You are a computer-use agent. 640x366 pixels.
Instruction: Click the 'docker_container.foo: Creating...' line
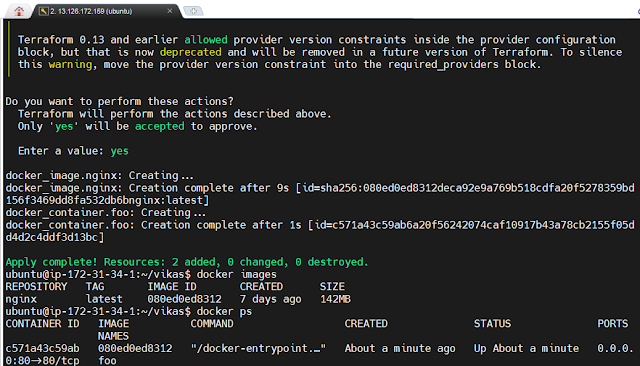tap(106, 213)
